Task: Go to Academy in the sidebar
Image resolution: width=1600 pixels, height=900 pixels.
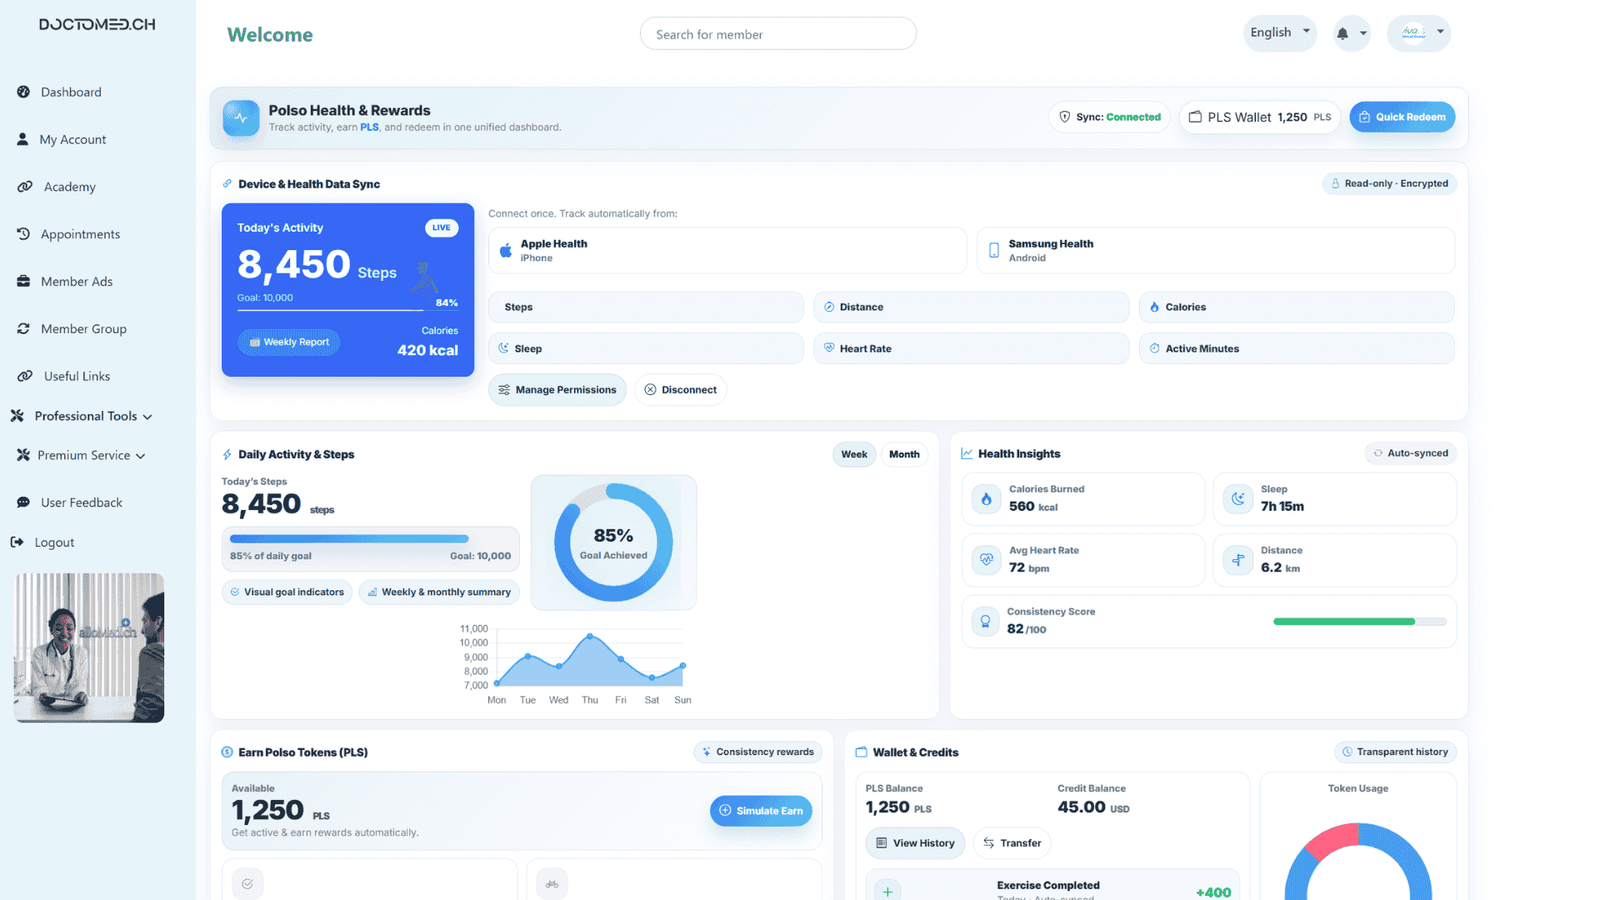Action: pyautogui.click(x=69, y=187)
